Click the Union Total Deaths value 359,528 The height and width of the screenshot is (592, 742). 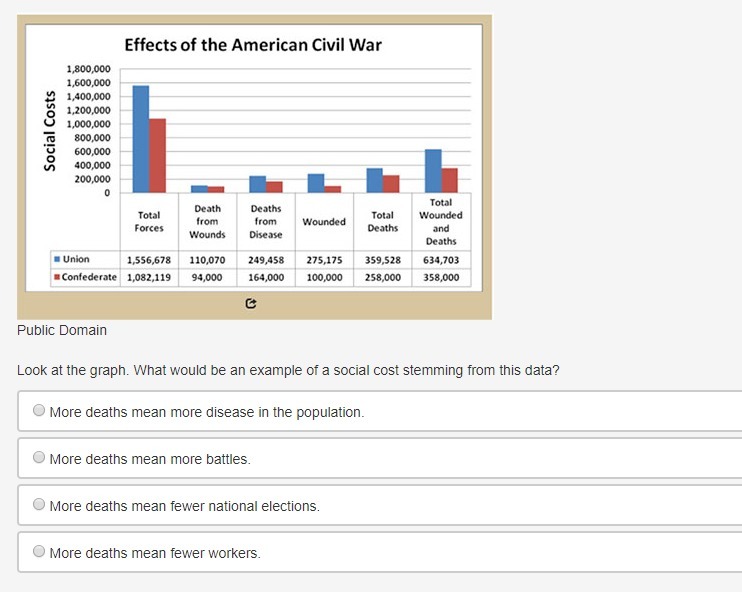pos(382,259)
